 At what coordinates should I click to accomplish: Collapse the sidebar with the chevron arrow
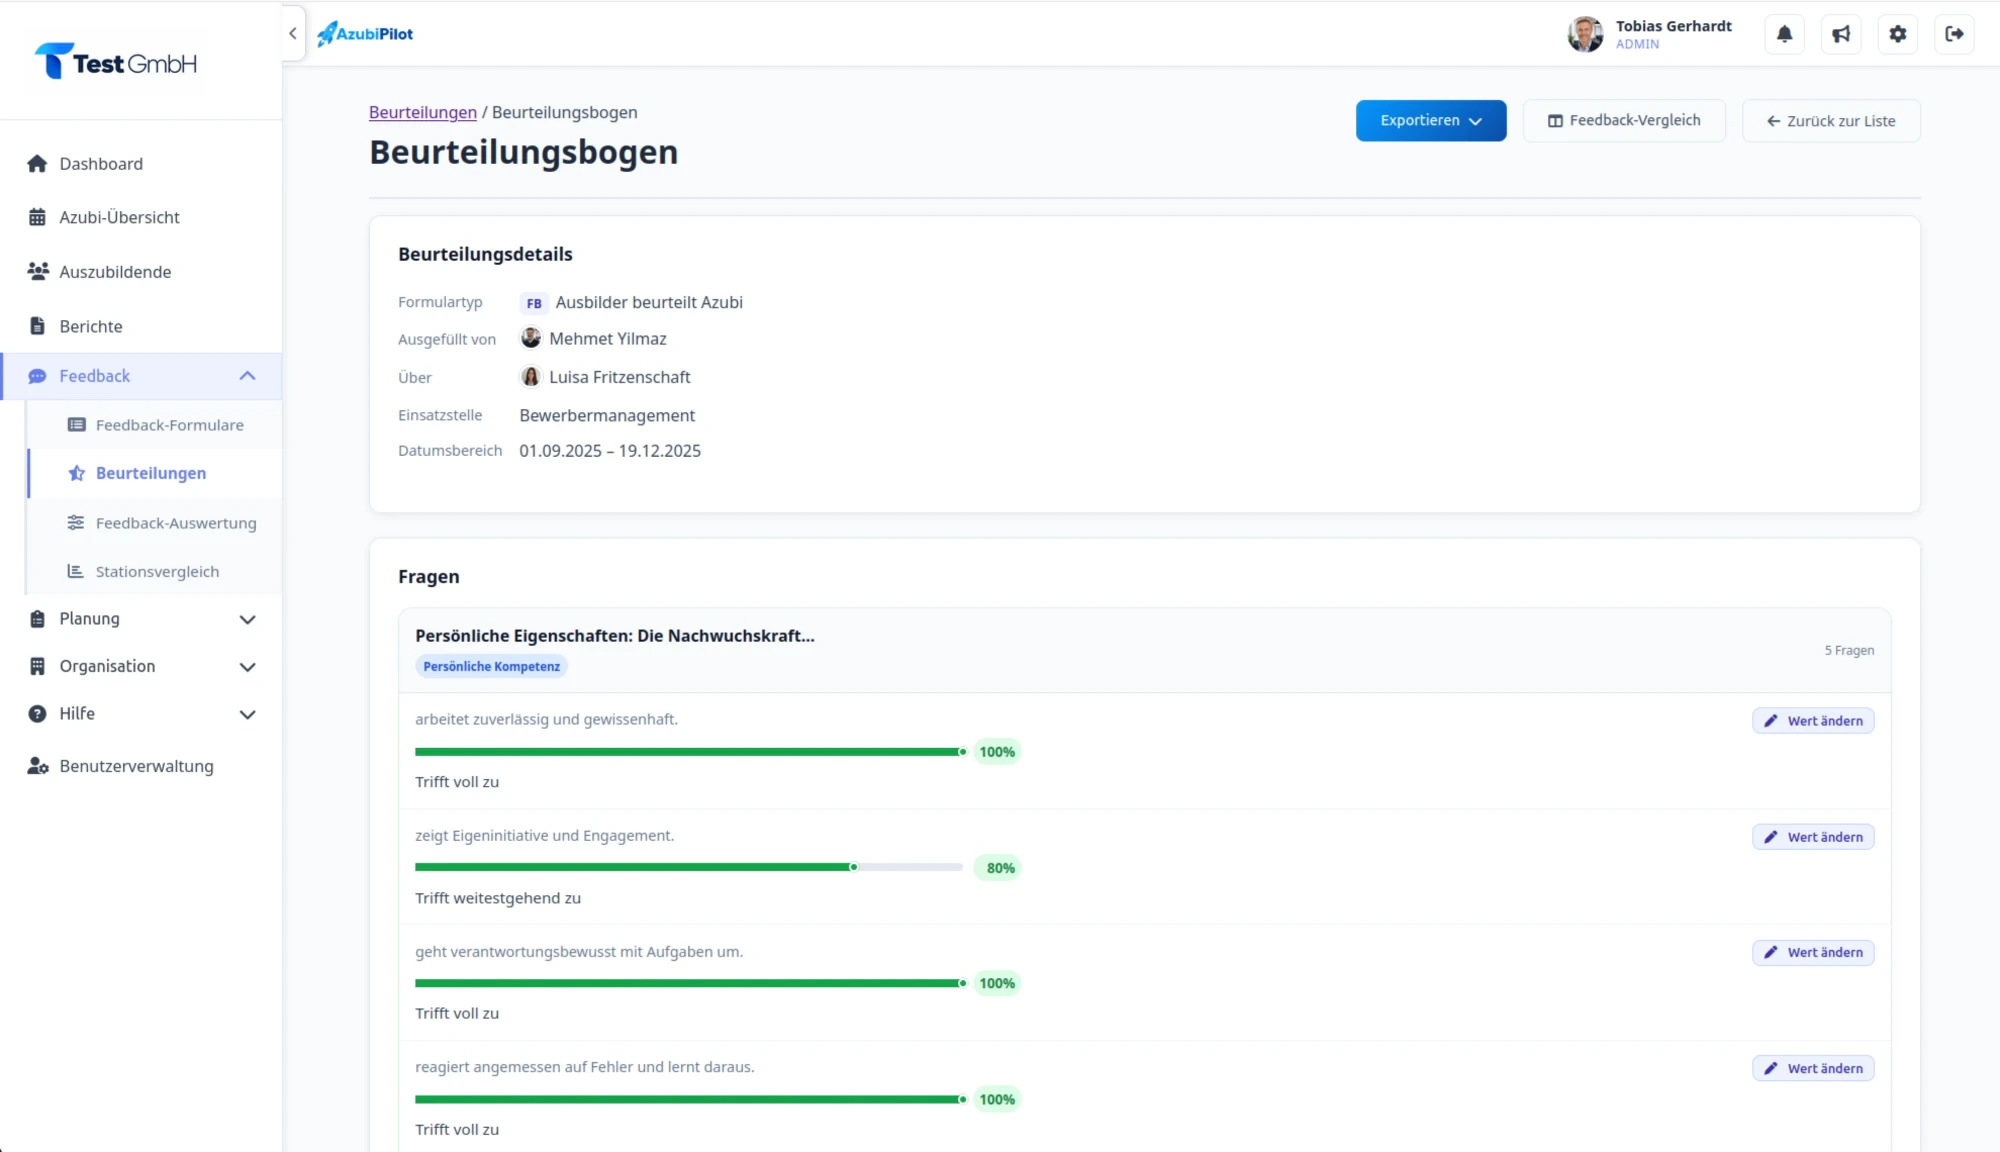[x=293, y=34]
